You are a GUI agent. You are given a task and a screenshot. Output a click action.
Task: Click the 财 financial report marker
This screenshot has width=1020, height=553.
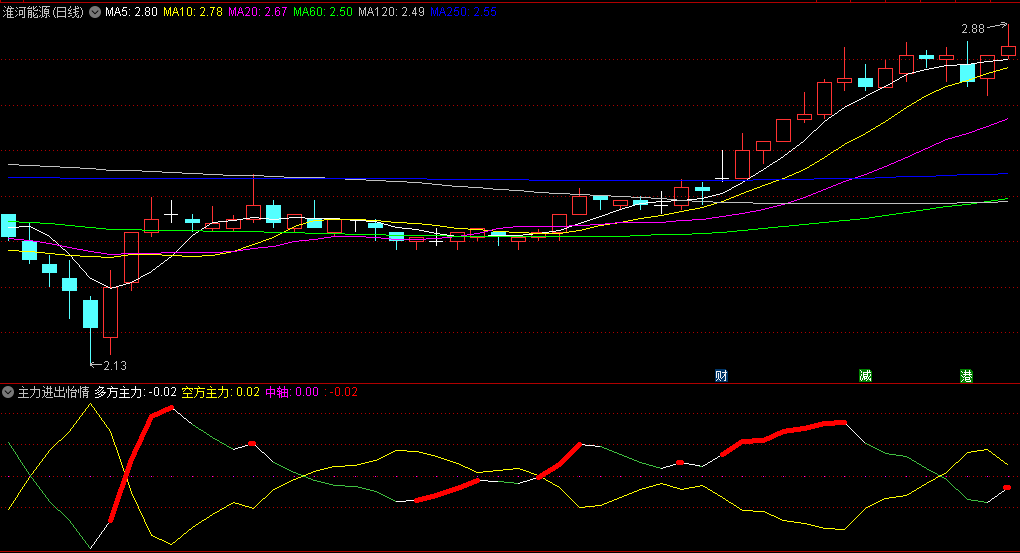721,376
